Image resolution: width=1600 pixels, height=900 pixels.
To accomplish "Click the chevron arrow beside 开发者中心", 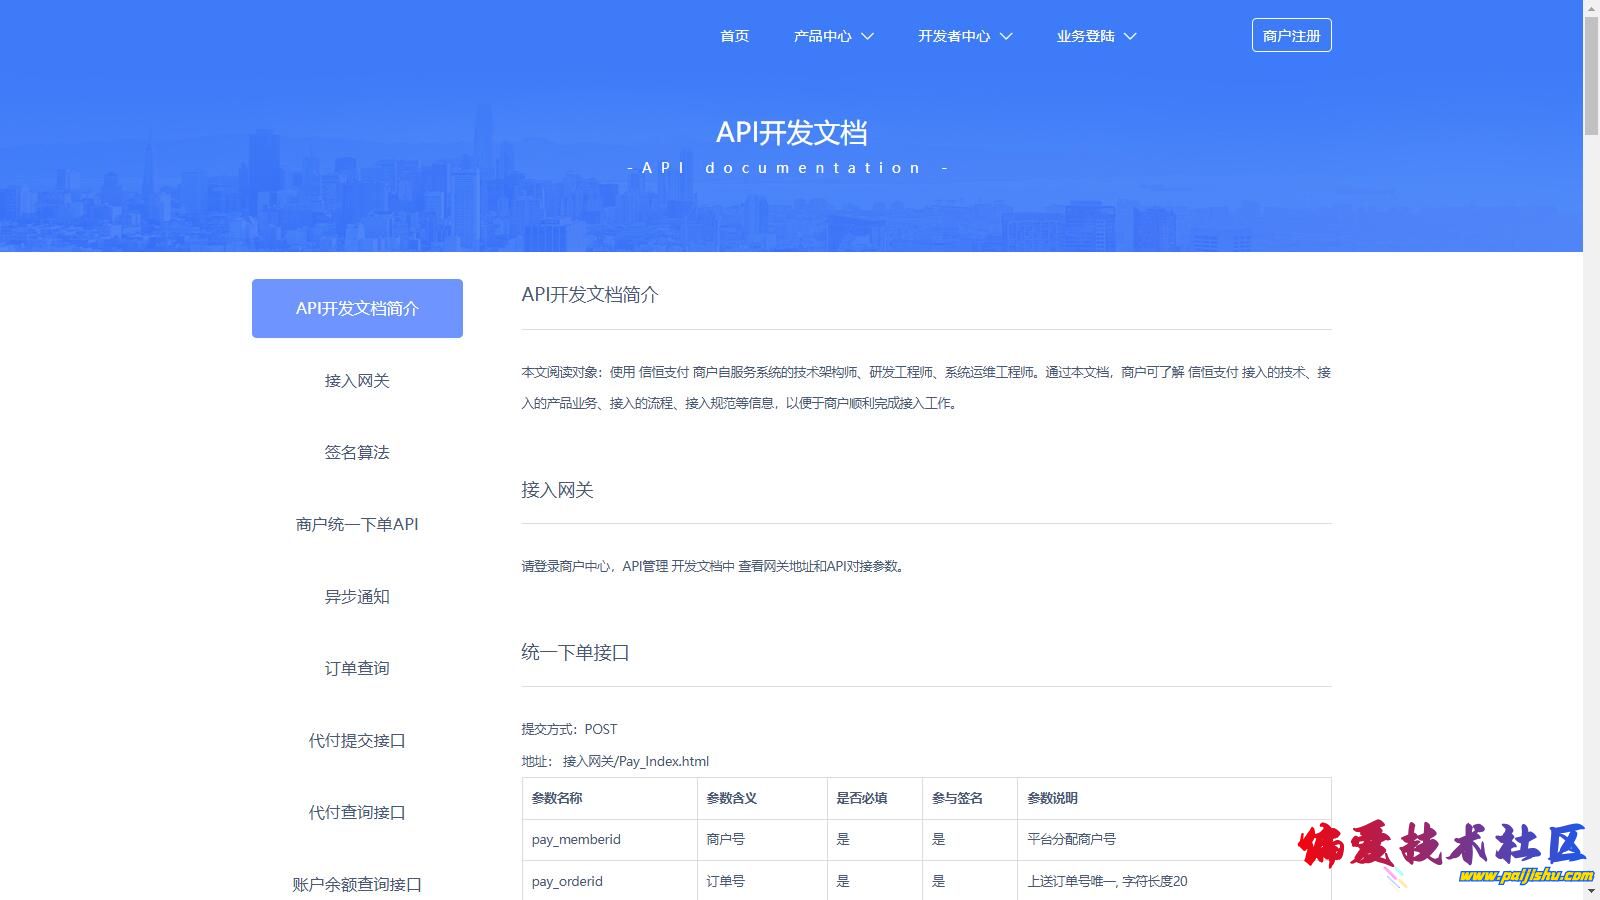I will (x=1006, y=36).
